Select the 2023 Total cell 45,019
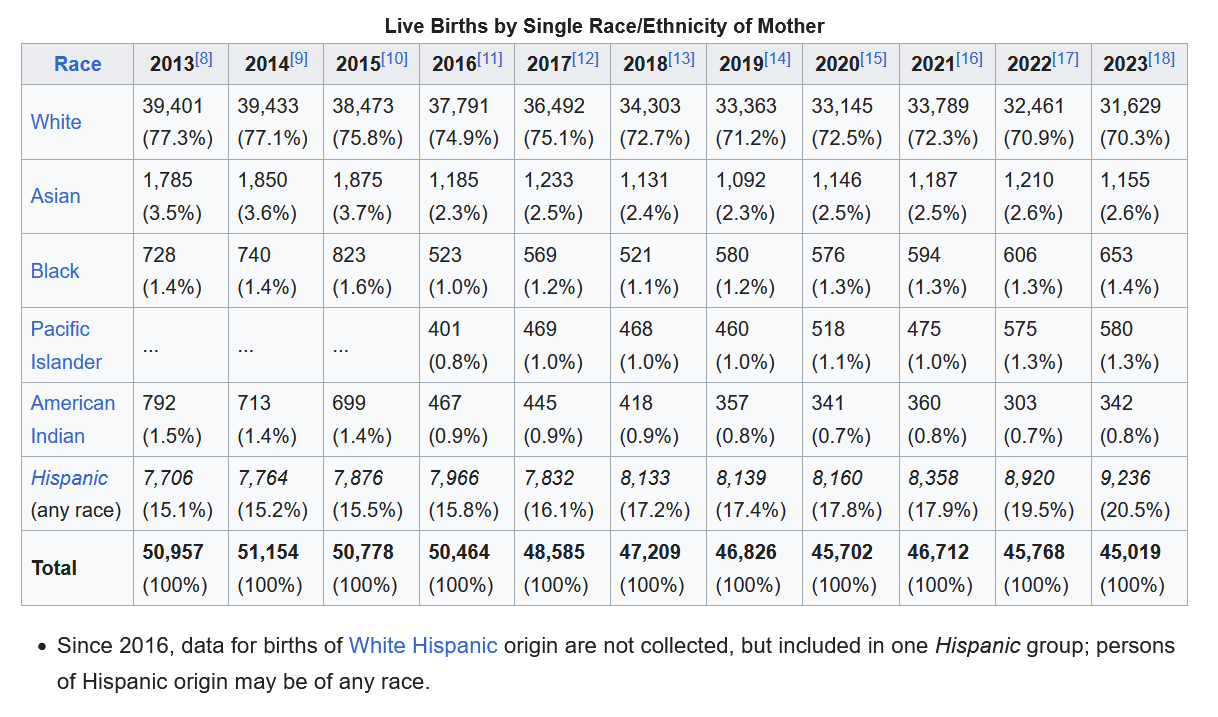 (1139, 568)
